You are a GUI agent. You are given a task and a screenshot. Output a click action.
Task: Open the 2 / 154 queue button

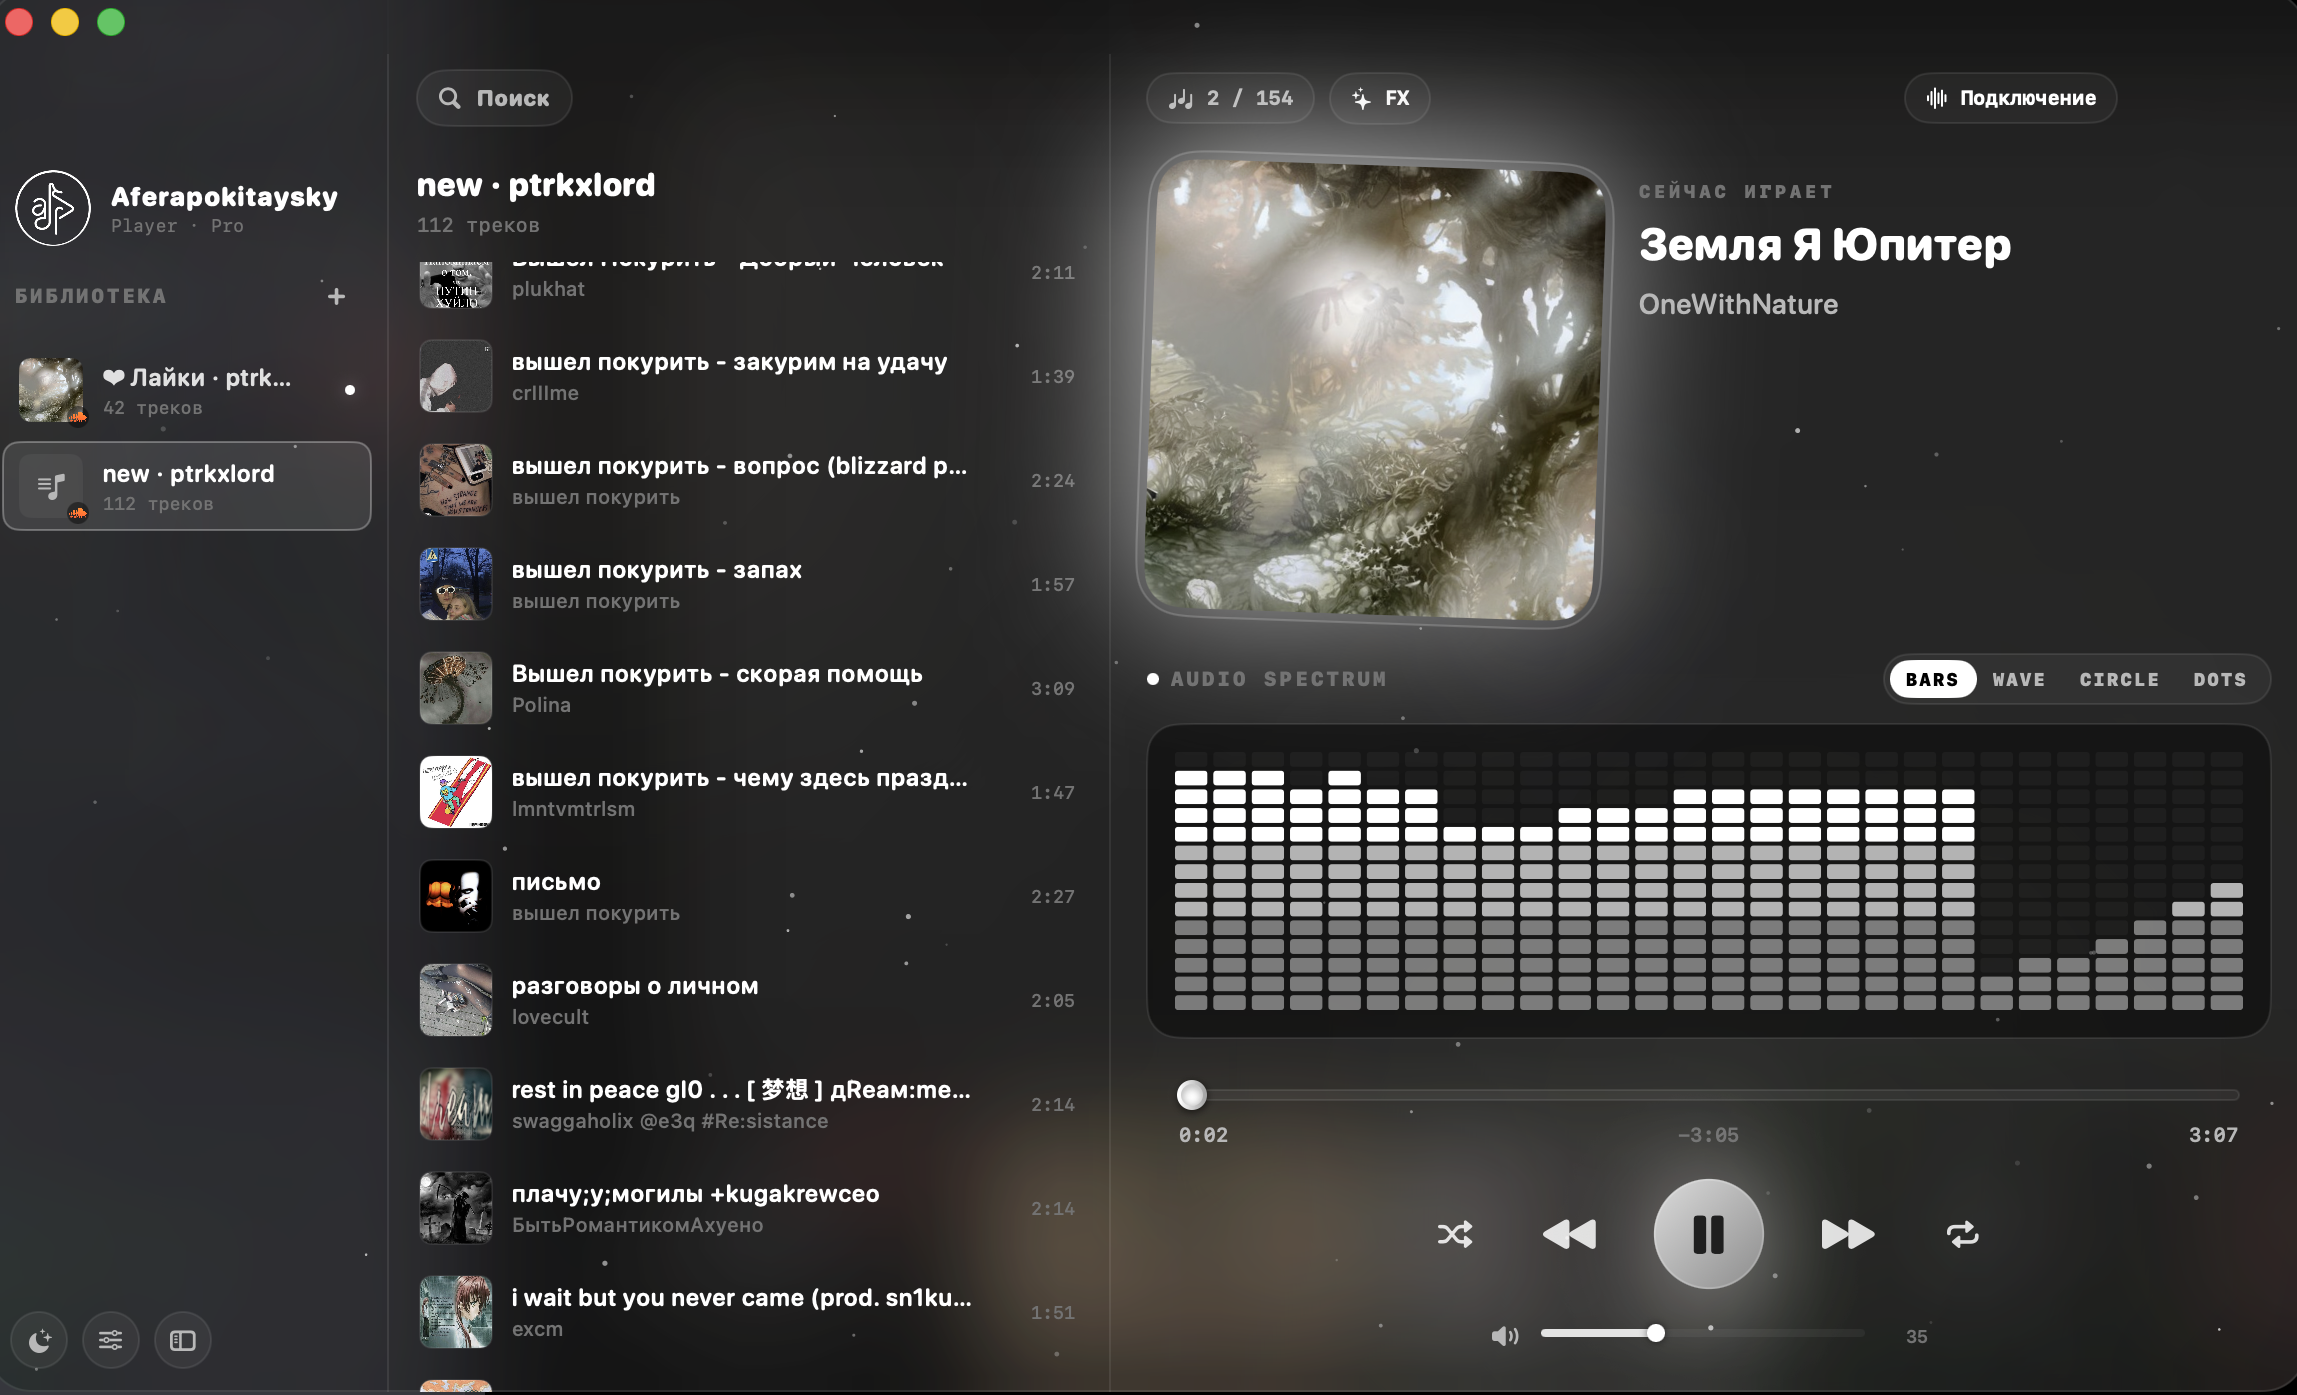coord(1230,98)
